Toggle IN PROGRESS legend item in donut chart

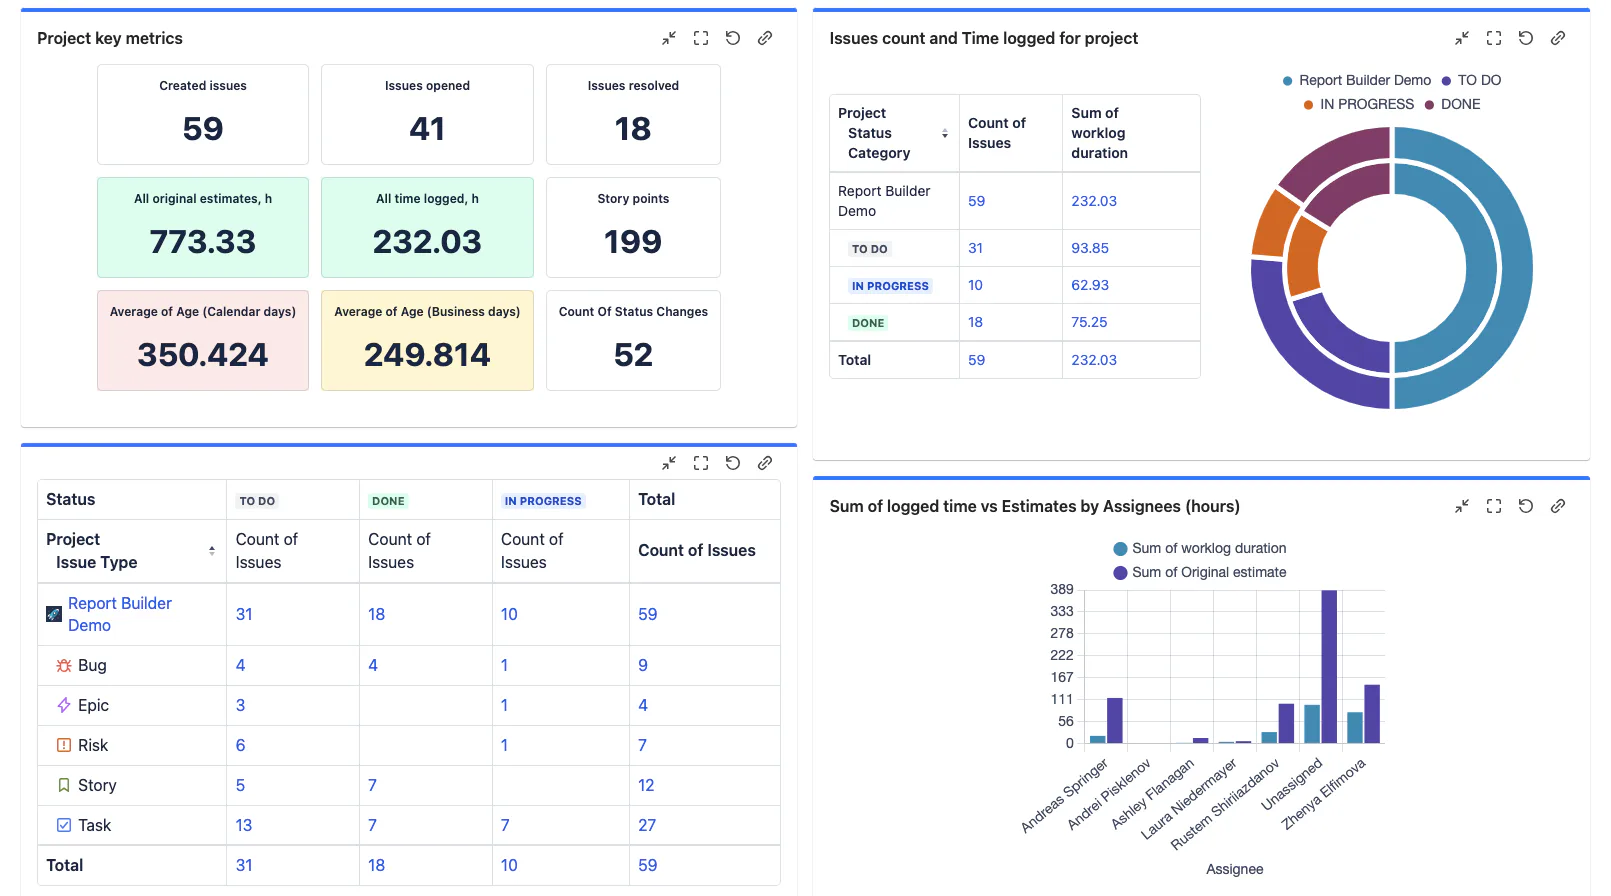tap(1359, 104)
